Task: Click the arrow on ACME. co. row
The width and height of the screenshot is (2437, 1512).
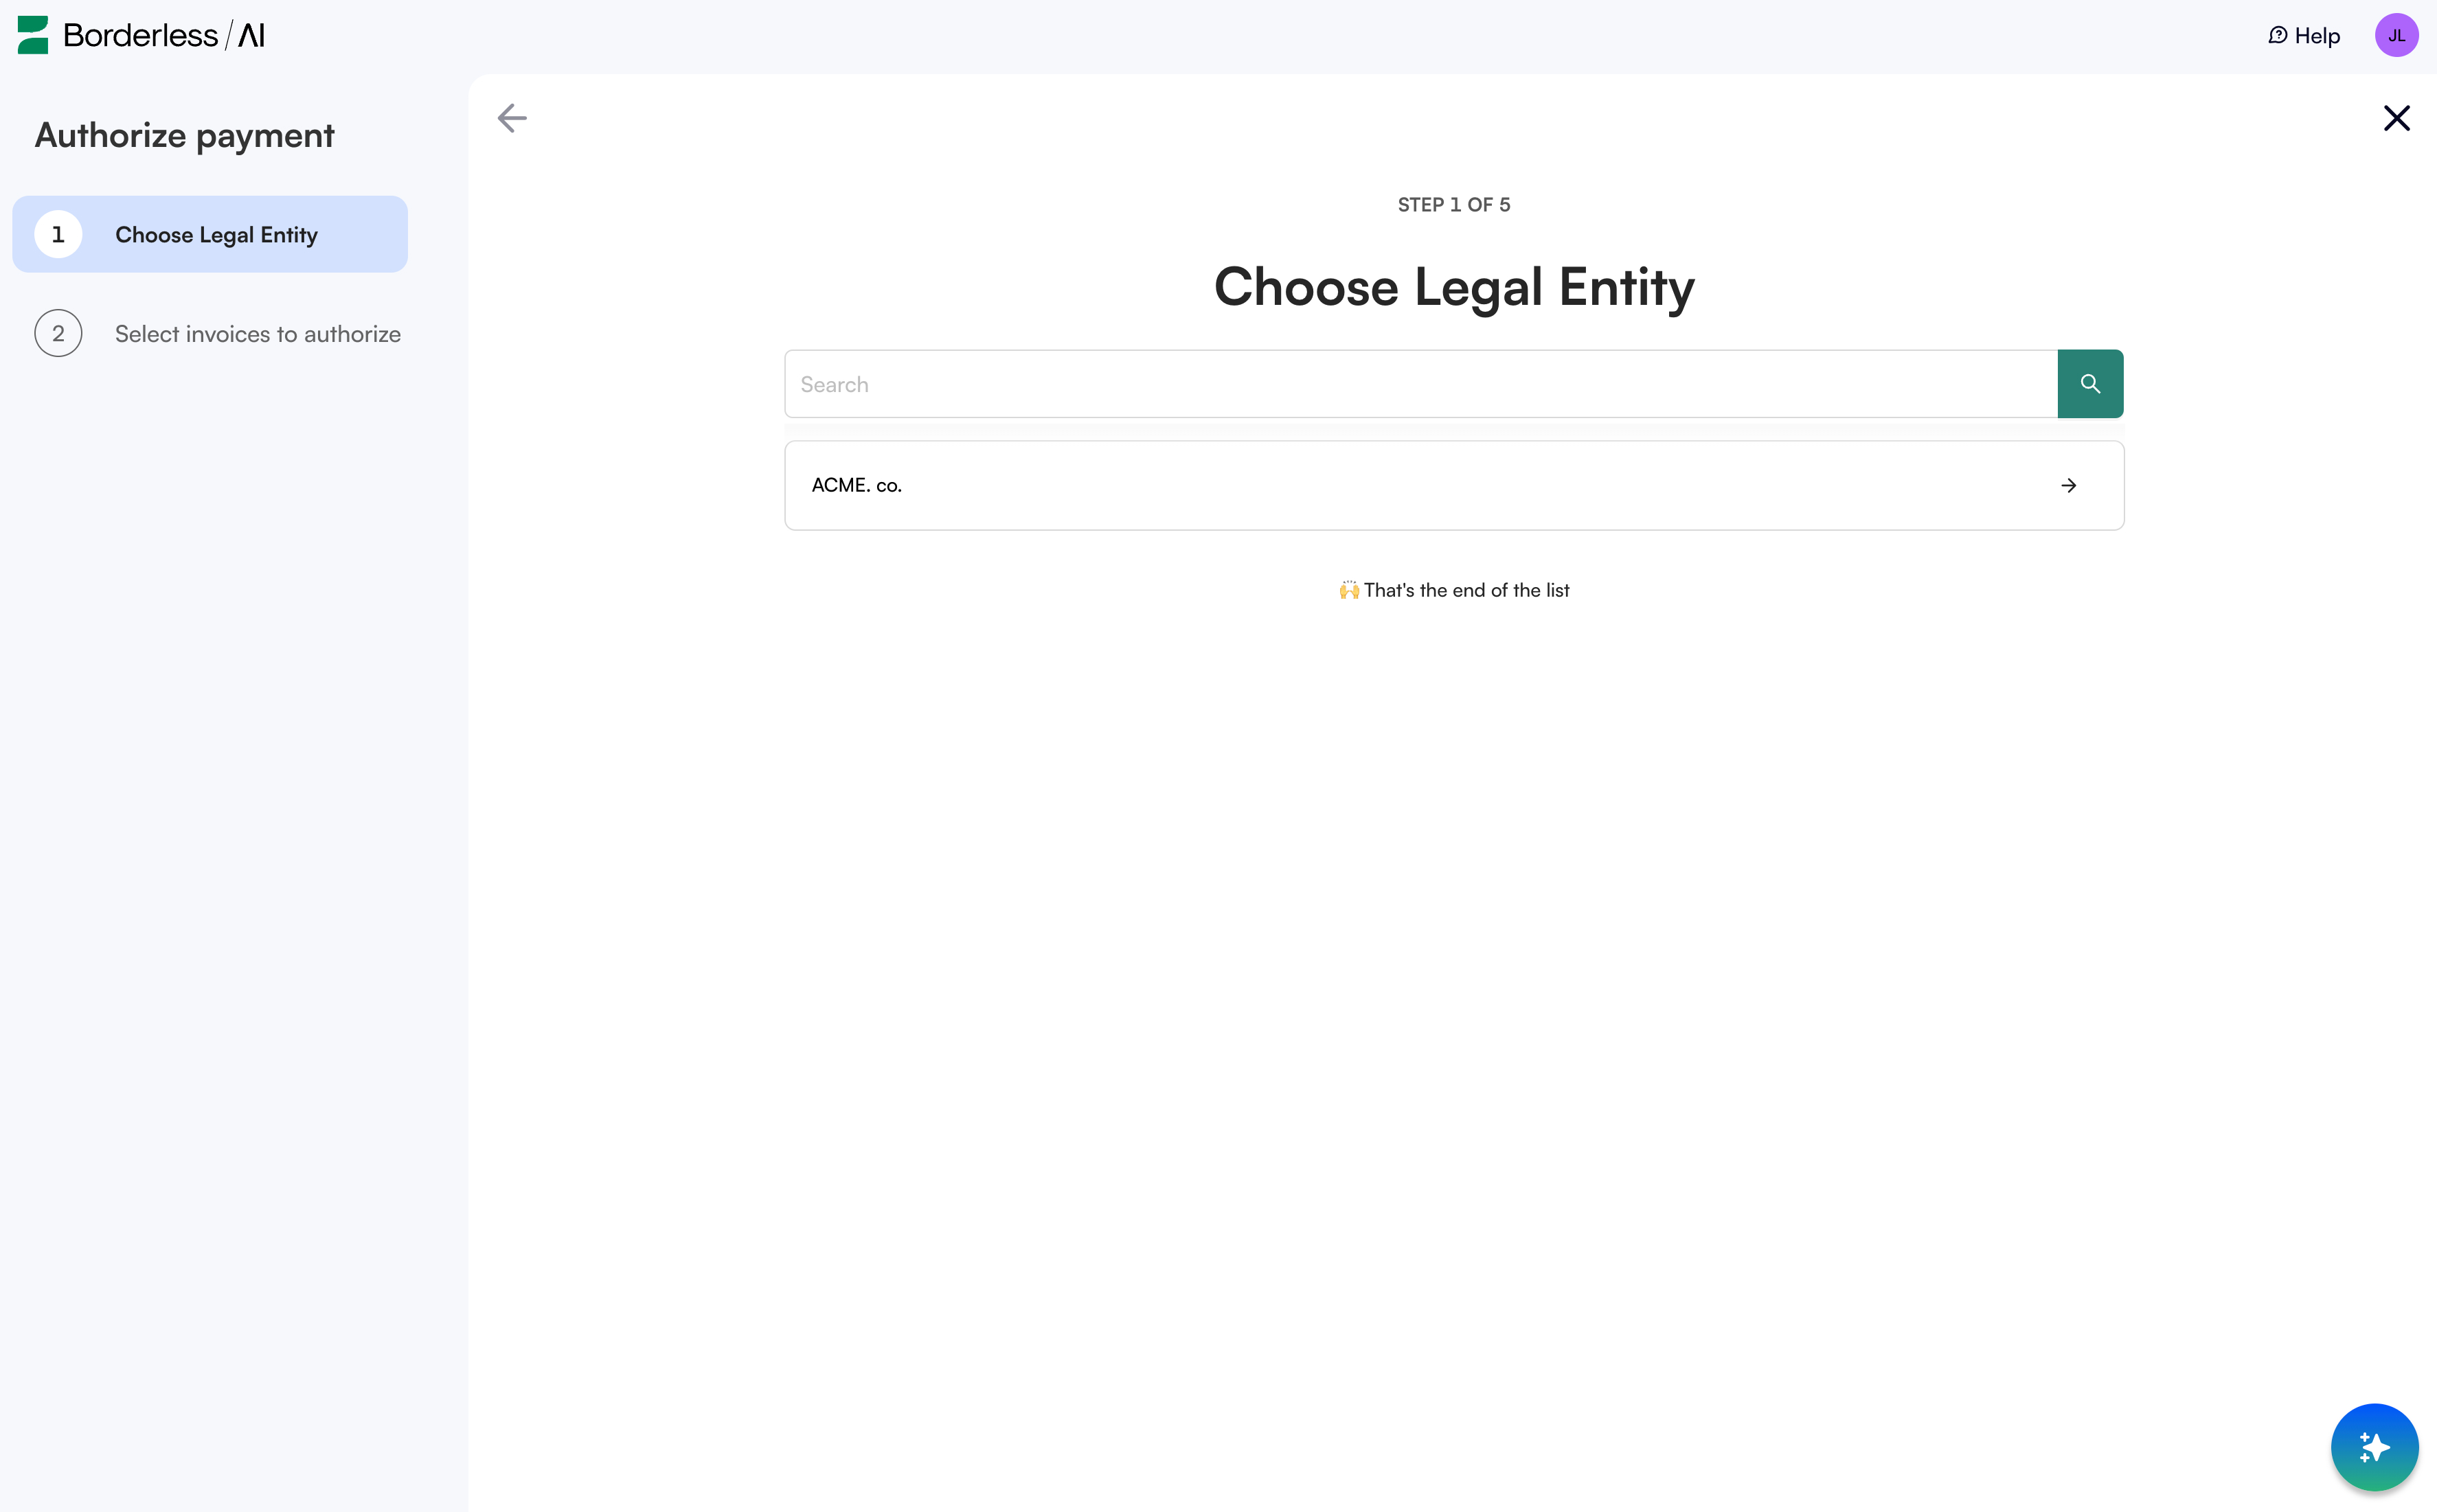Action: click(2068, 486)
